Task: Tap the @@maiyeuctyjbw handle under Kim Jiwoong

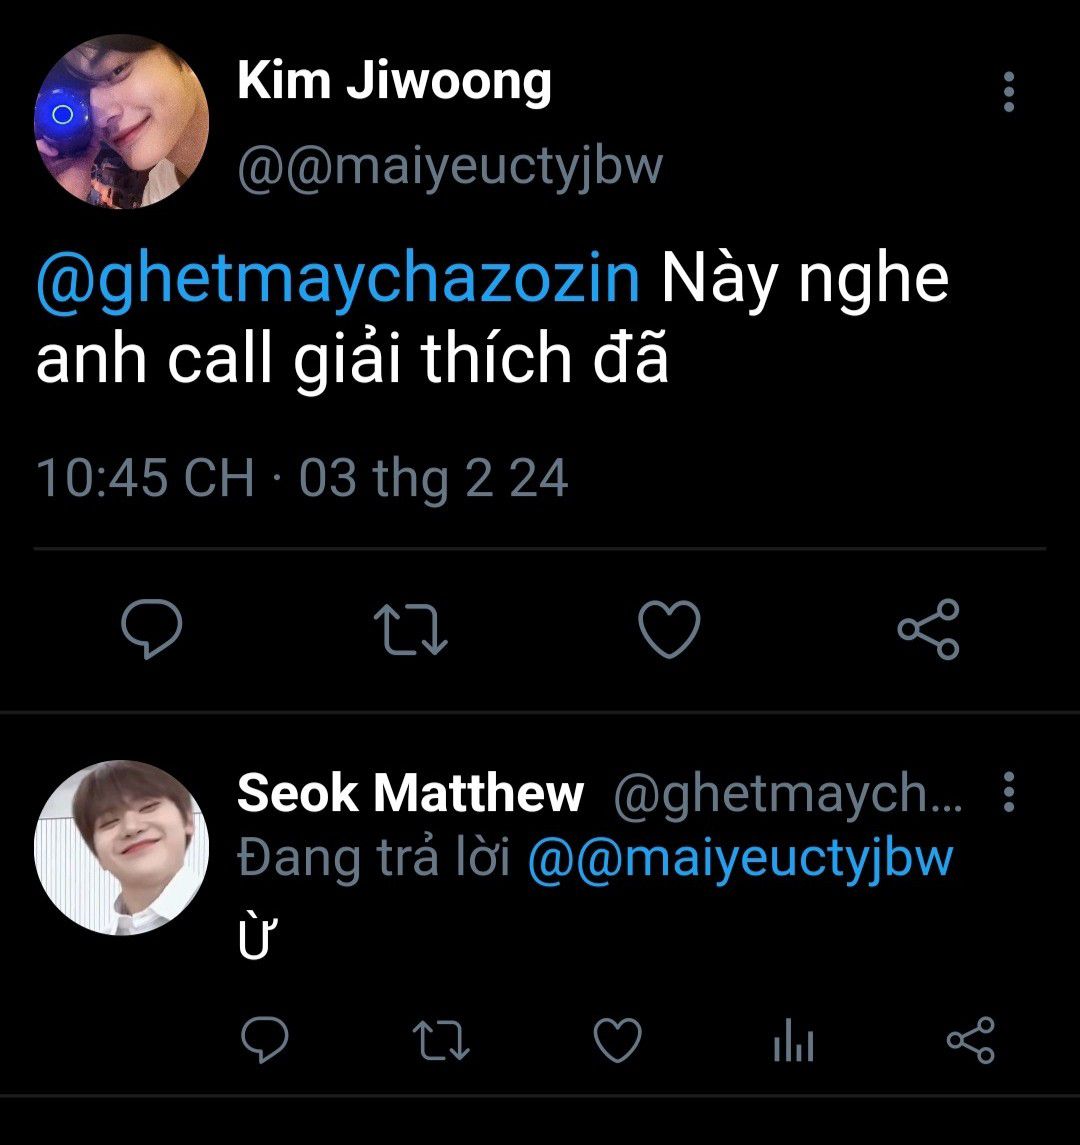Action: pos(450,166)
